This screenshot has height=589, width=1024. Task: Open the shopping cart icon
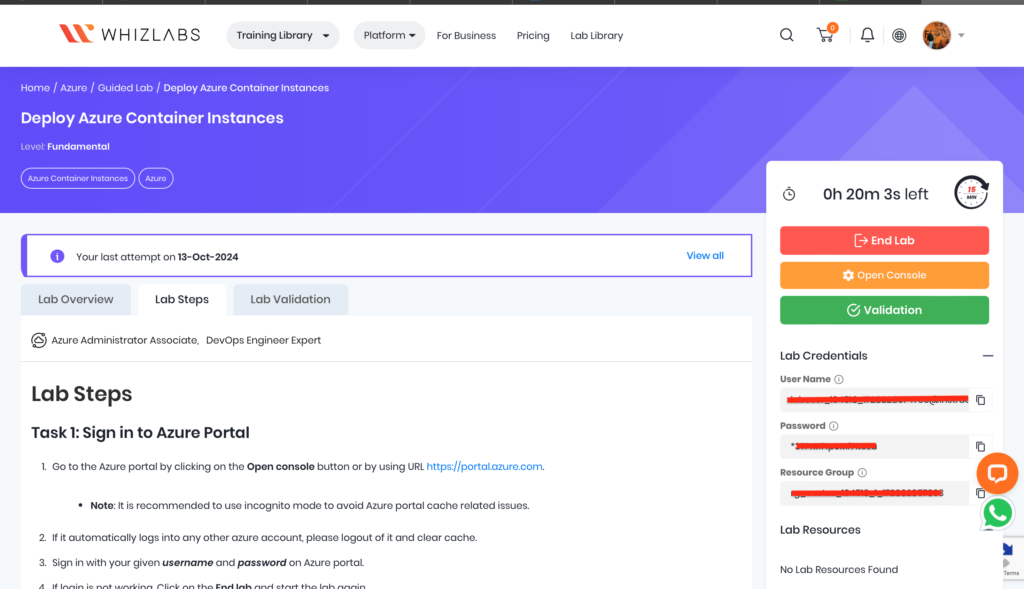coord(826,34)
